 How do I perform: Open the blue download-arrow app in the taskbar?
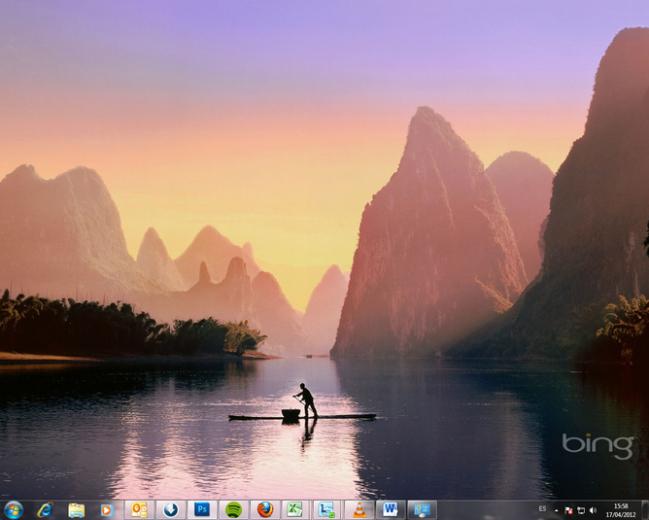[x=171, y=510]
